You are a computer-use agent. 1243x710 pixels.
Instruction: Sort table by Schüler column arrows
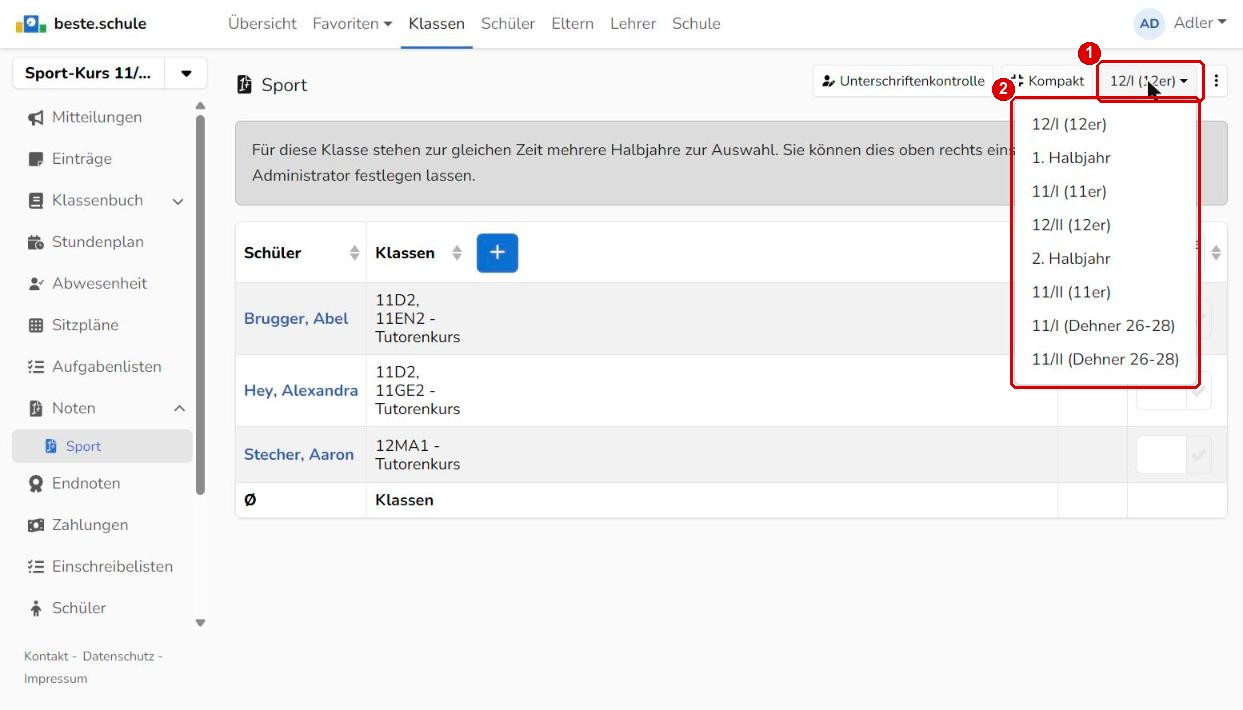[354, 254]
